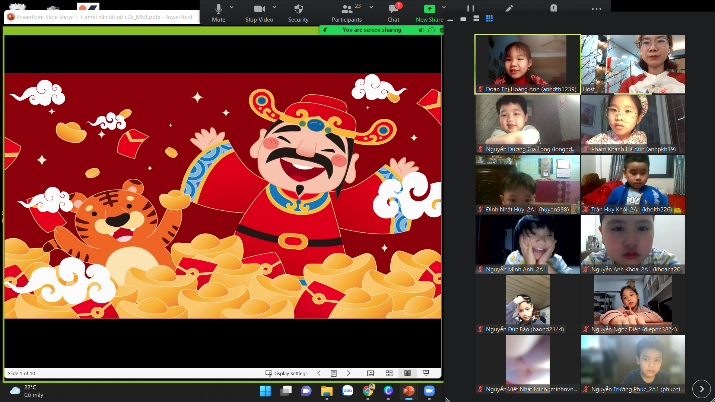Select Trần Huy Khải's video thumbnail
Screen dimensions: 715x402
[x=632, y=184]
